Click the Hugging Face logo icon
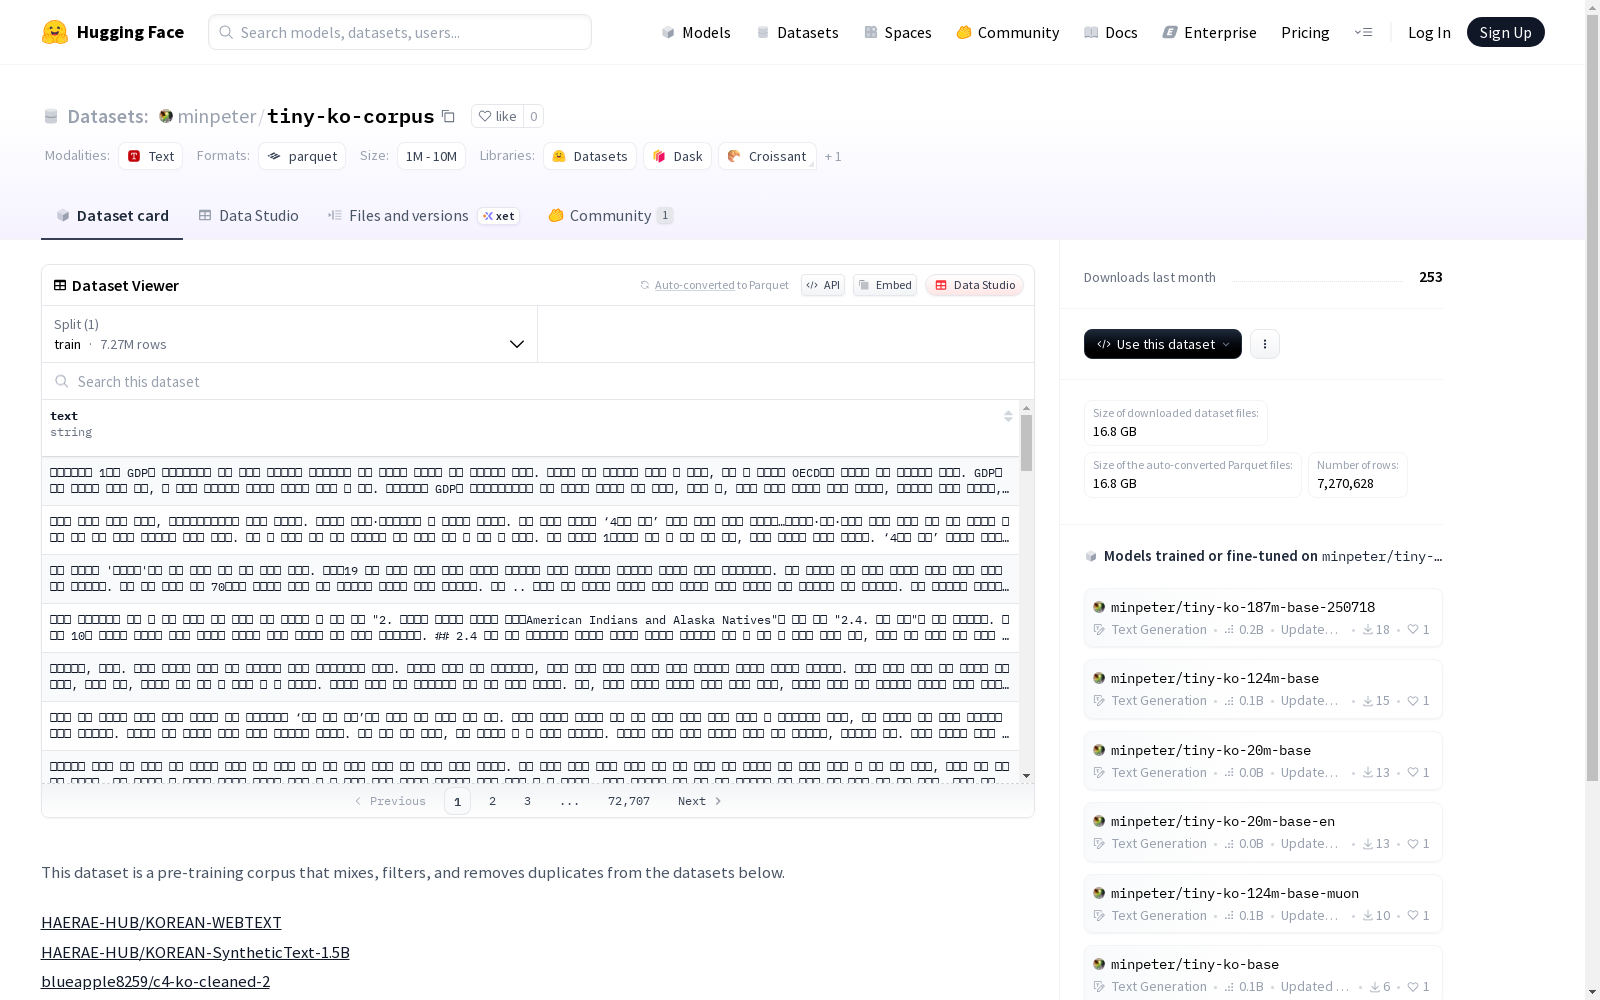The width and height of the screenshot is (1600, 1000). pyautogui.click(x=55, y=32)
